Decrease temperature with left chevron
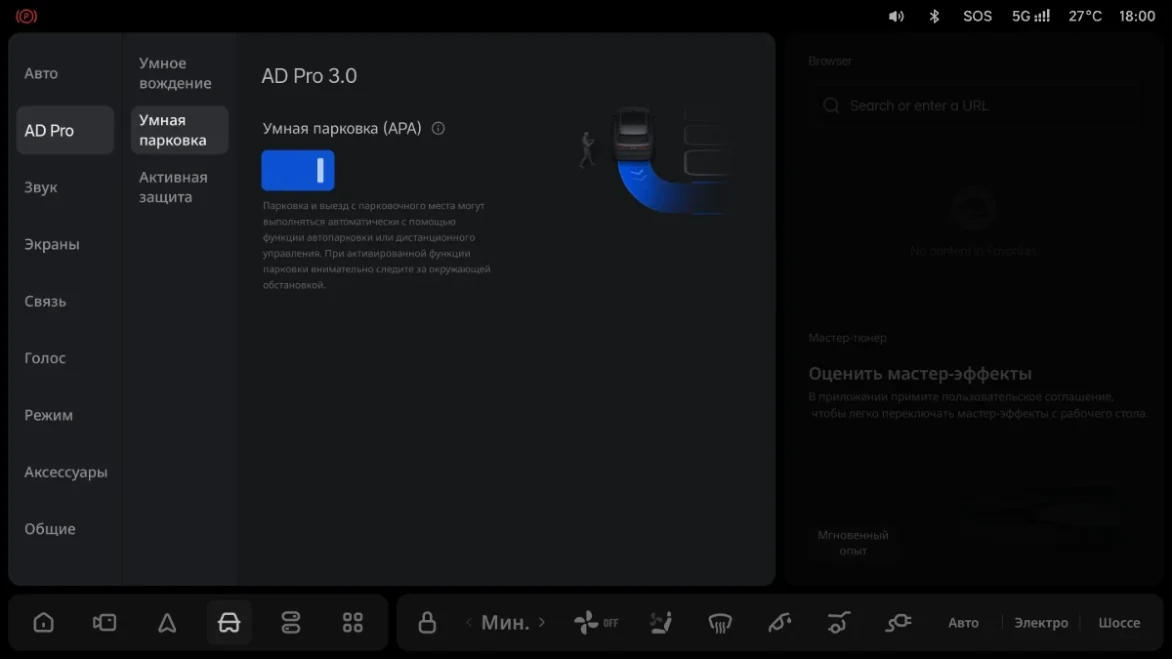1172x659 pixels. (x=469, y=622)
